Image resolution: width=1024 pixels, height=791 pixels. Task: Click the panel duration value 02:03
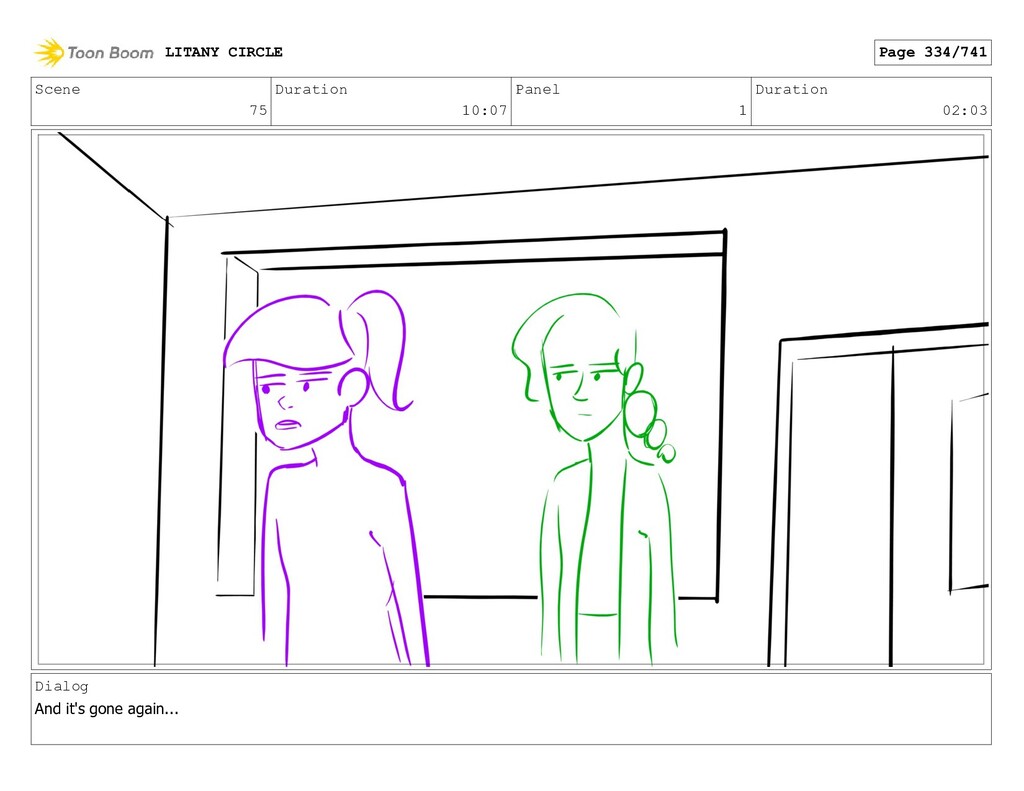click(x=965, y=110)
